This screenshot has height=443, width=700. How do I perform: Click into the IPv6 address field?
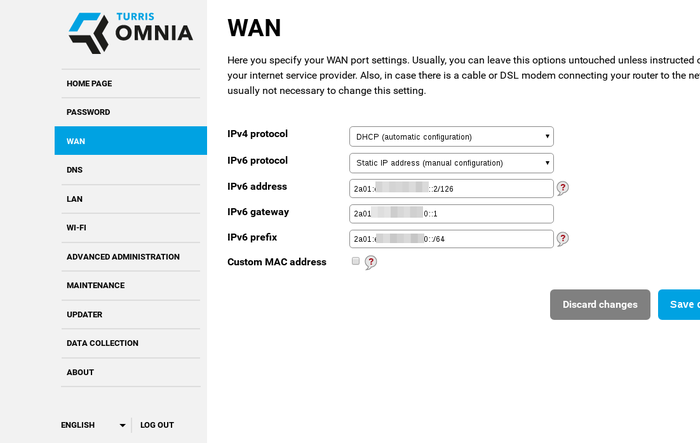coord(451,188)
